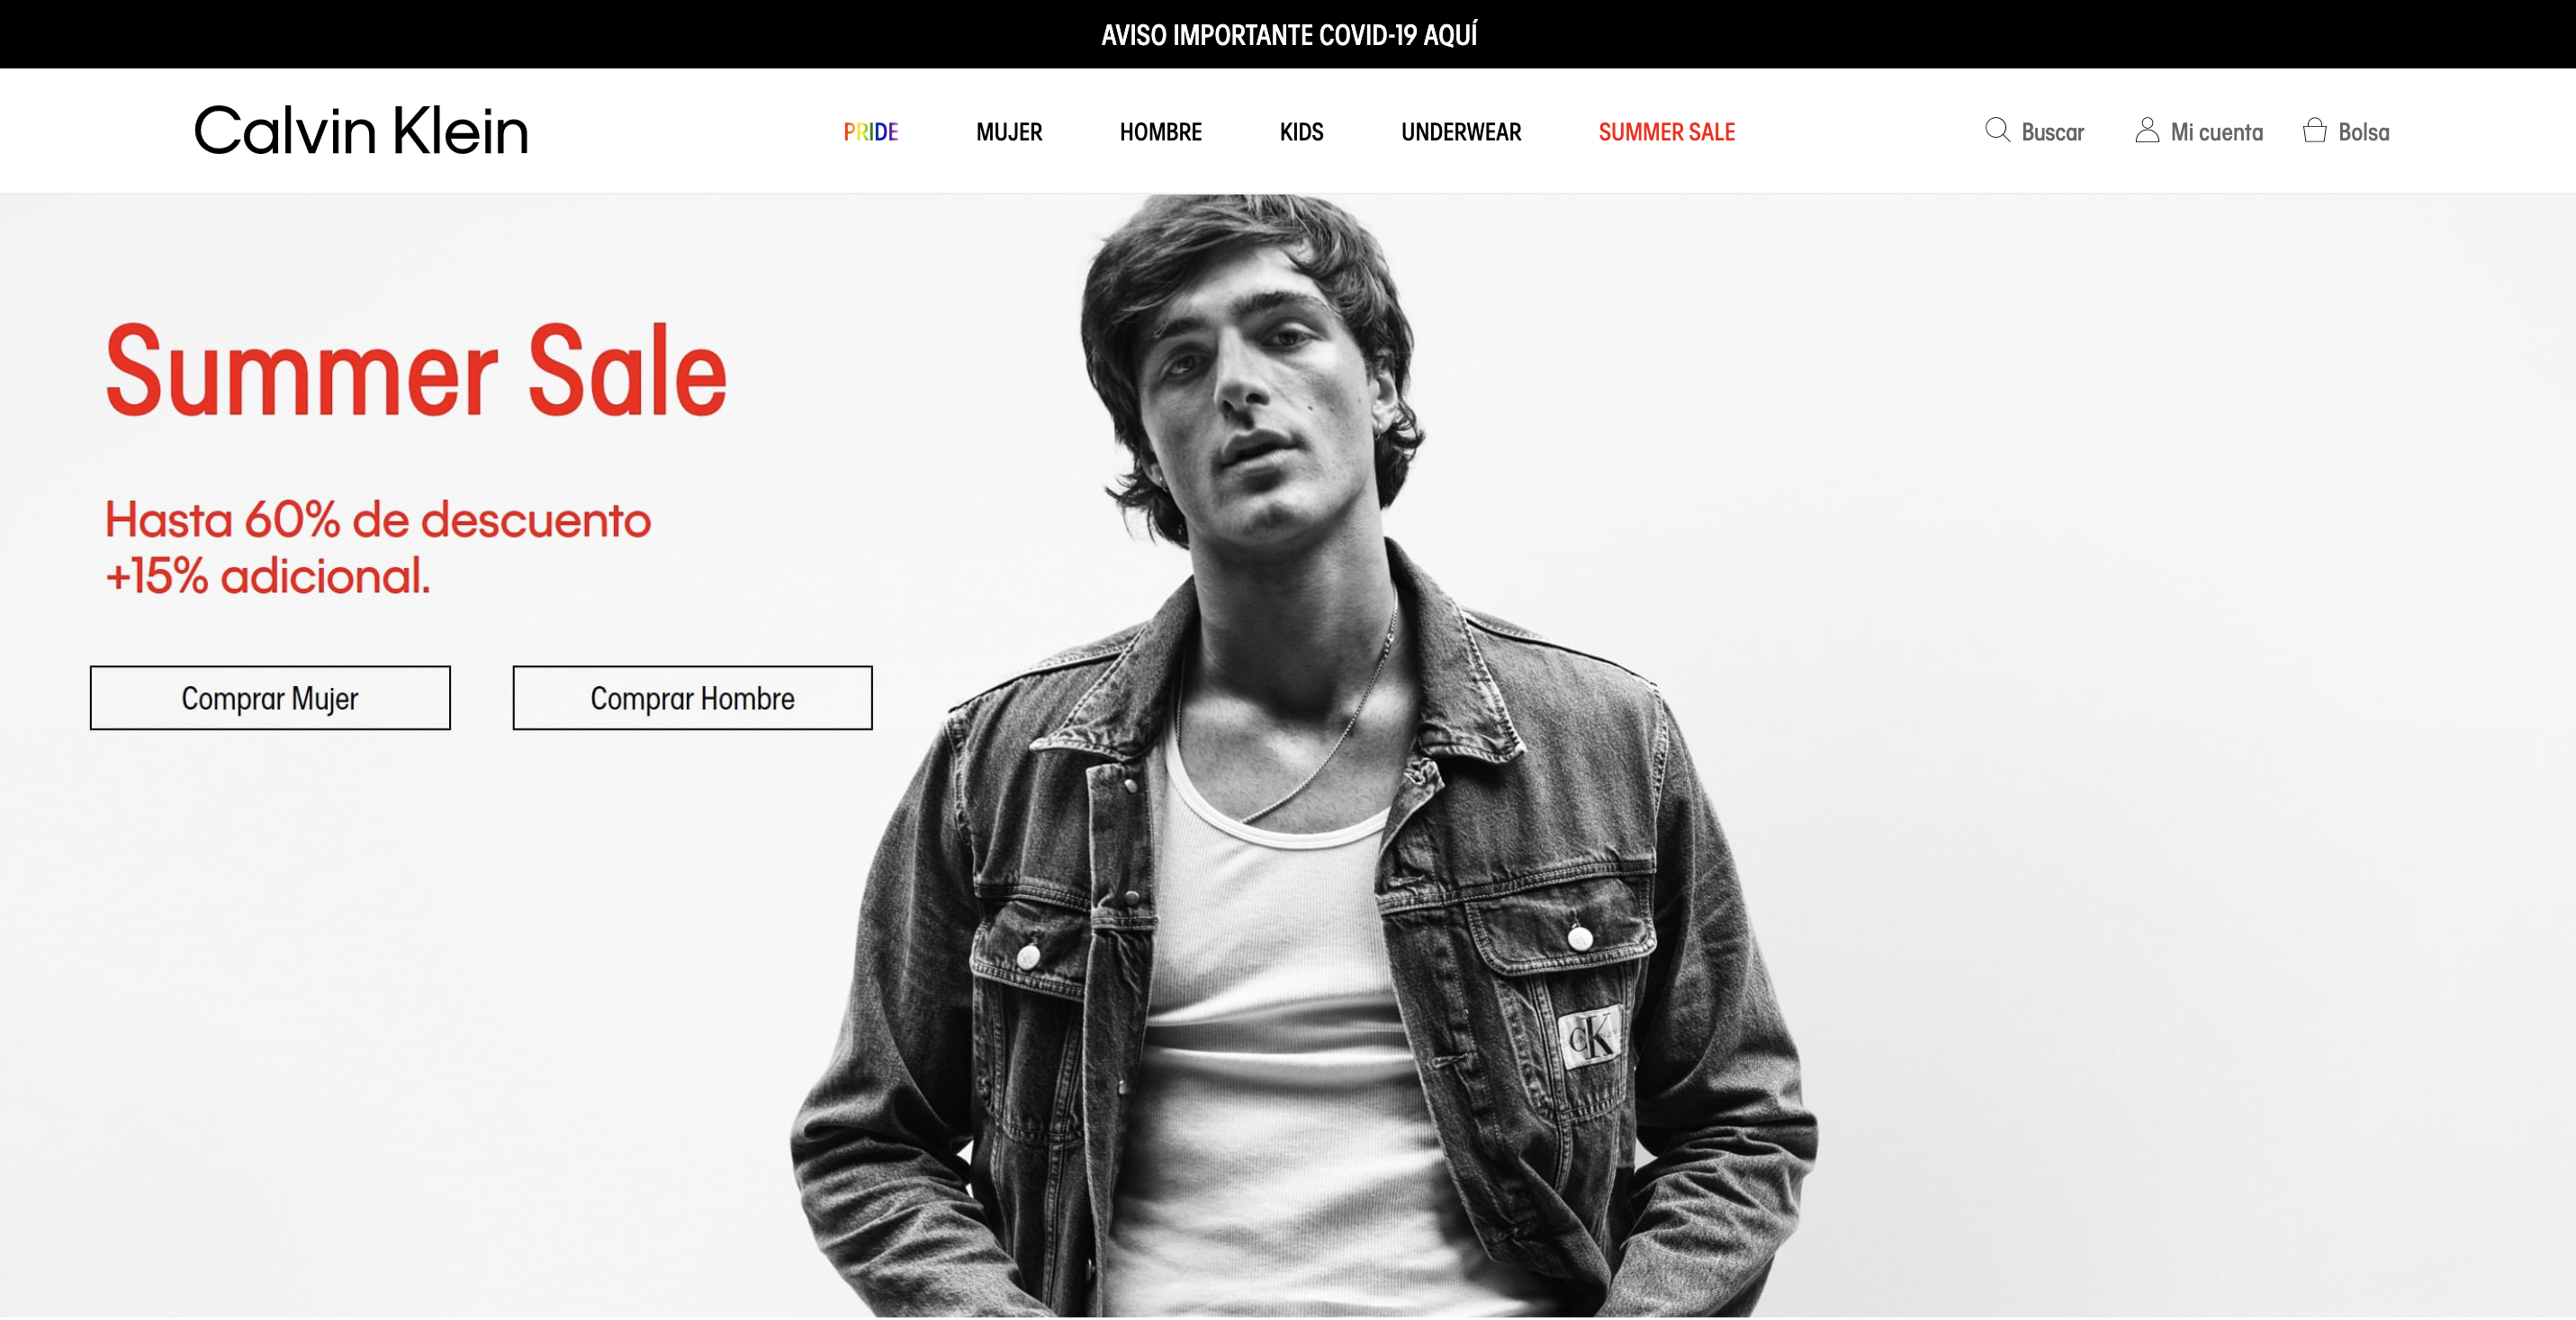This screenshot has height=1320, width=2576.
Task: Click the large Summer Sale headline
Action: pyautogui.click(x=416, y=370)
